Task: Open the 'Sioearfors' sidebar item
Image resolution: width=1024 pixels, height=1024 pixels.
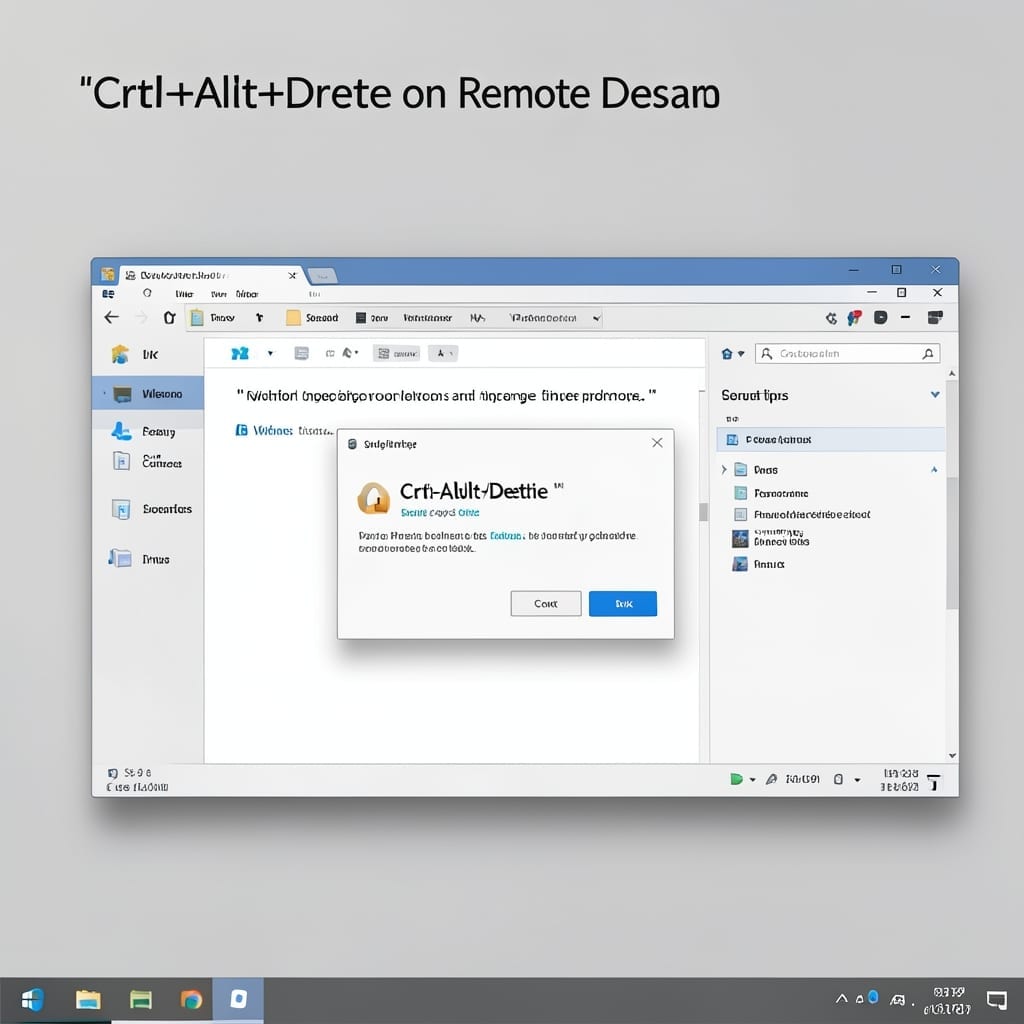Action: (x=152, y=509)
